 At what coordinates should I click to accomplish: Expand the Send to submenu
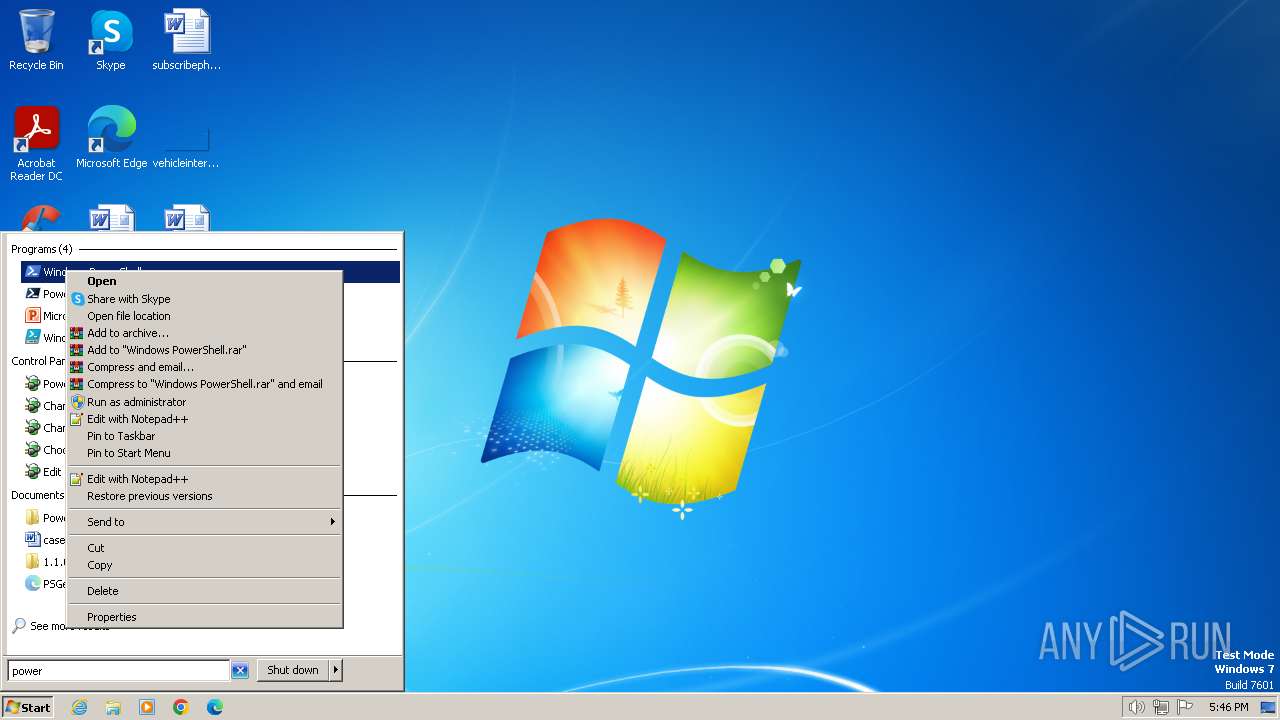point(204,522)
